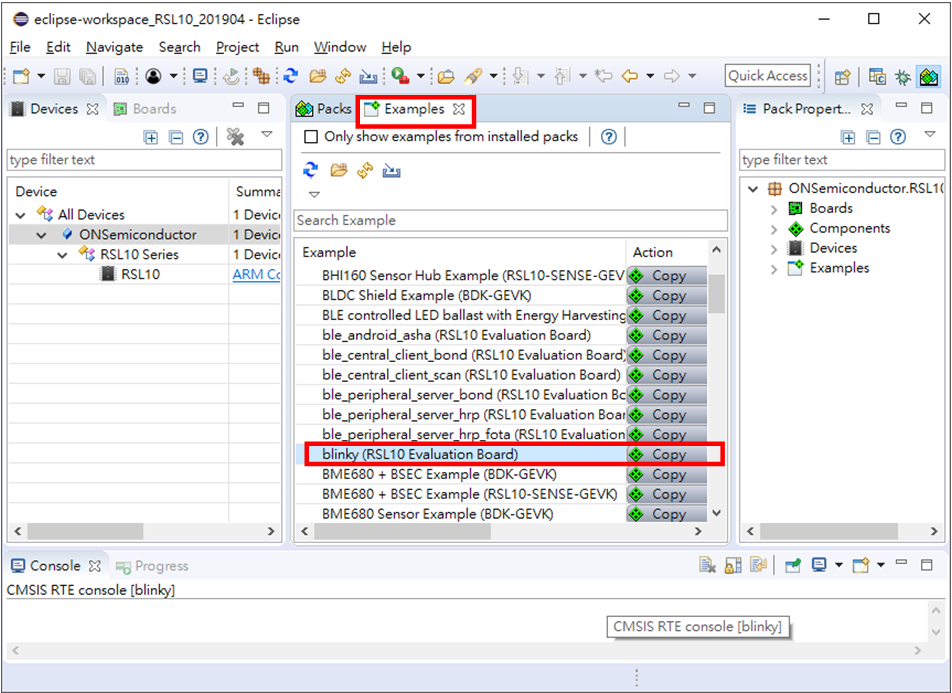
Task: Switch to the Packs tab
Action: pos(325,109)
